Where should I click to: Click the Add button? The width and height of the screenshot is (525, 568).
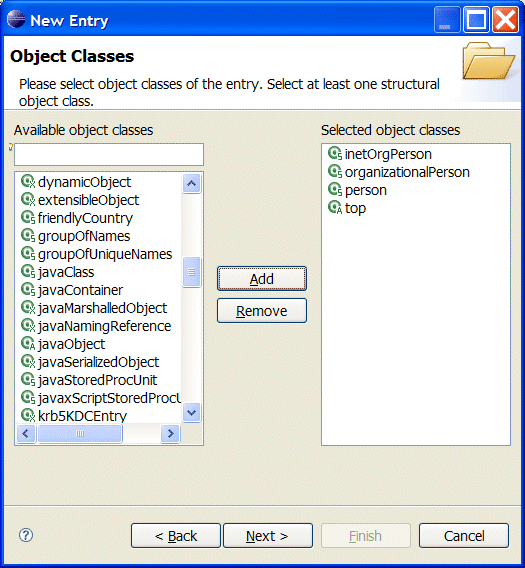tap(262, 279)
